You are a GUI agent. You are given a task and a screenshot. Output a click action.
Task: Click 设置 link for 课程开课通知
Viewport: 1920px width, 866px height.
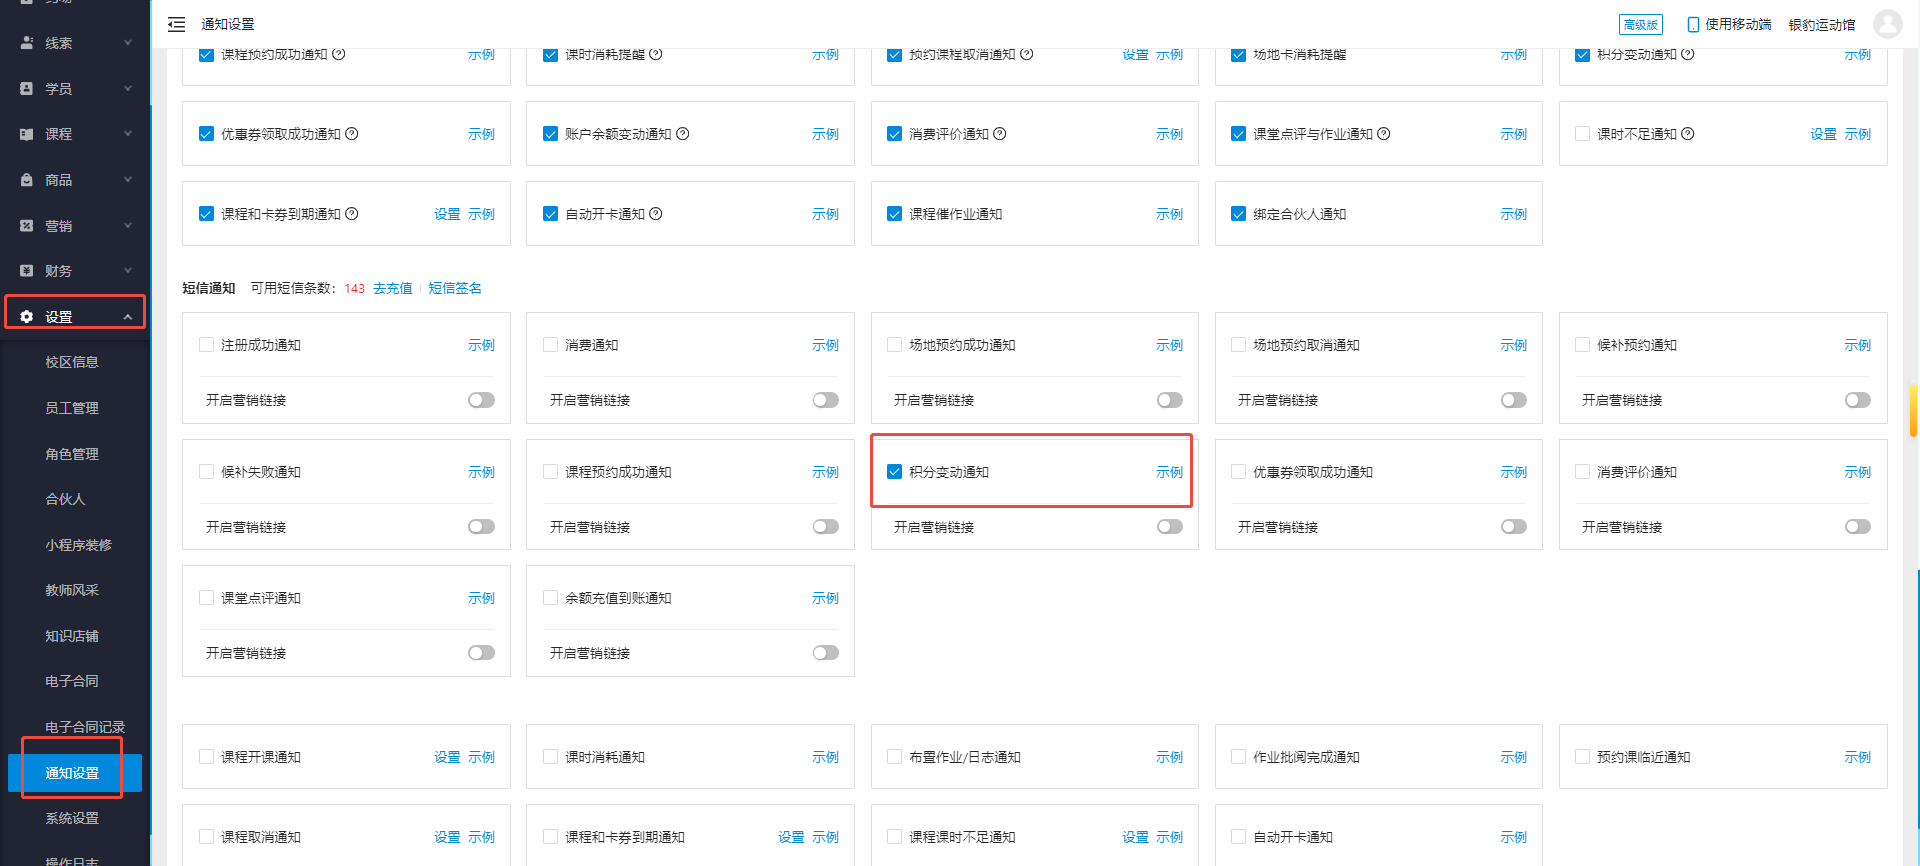(447, 757)
